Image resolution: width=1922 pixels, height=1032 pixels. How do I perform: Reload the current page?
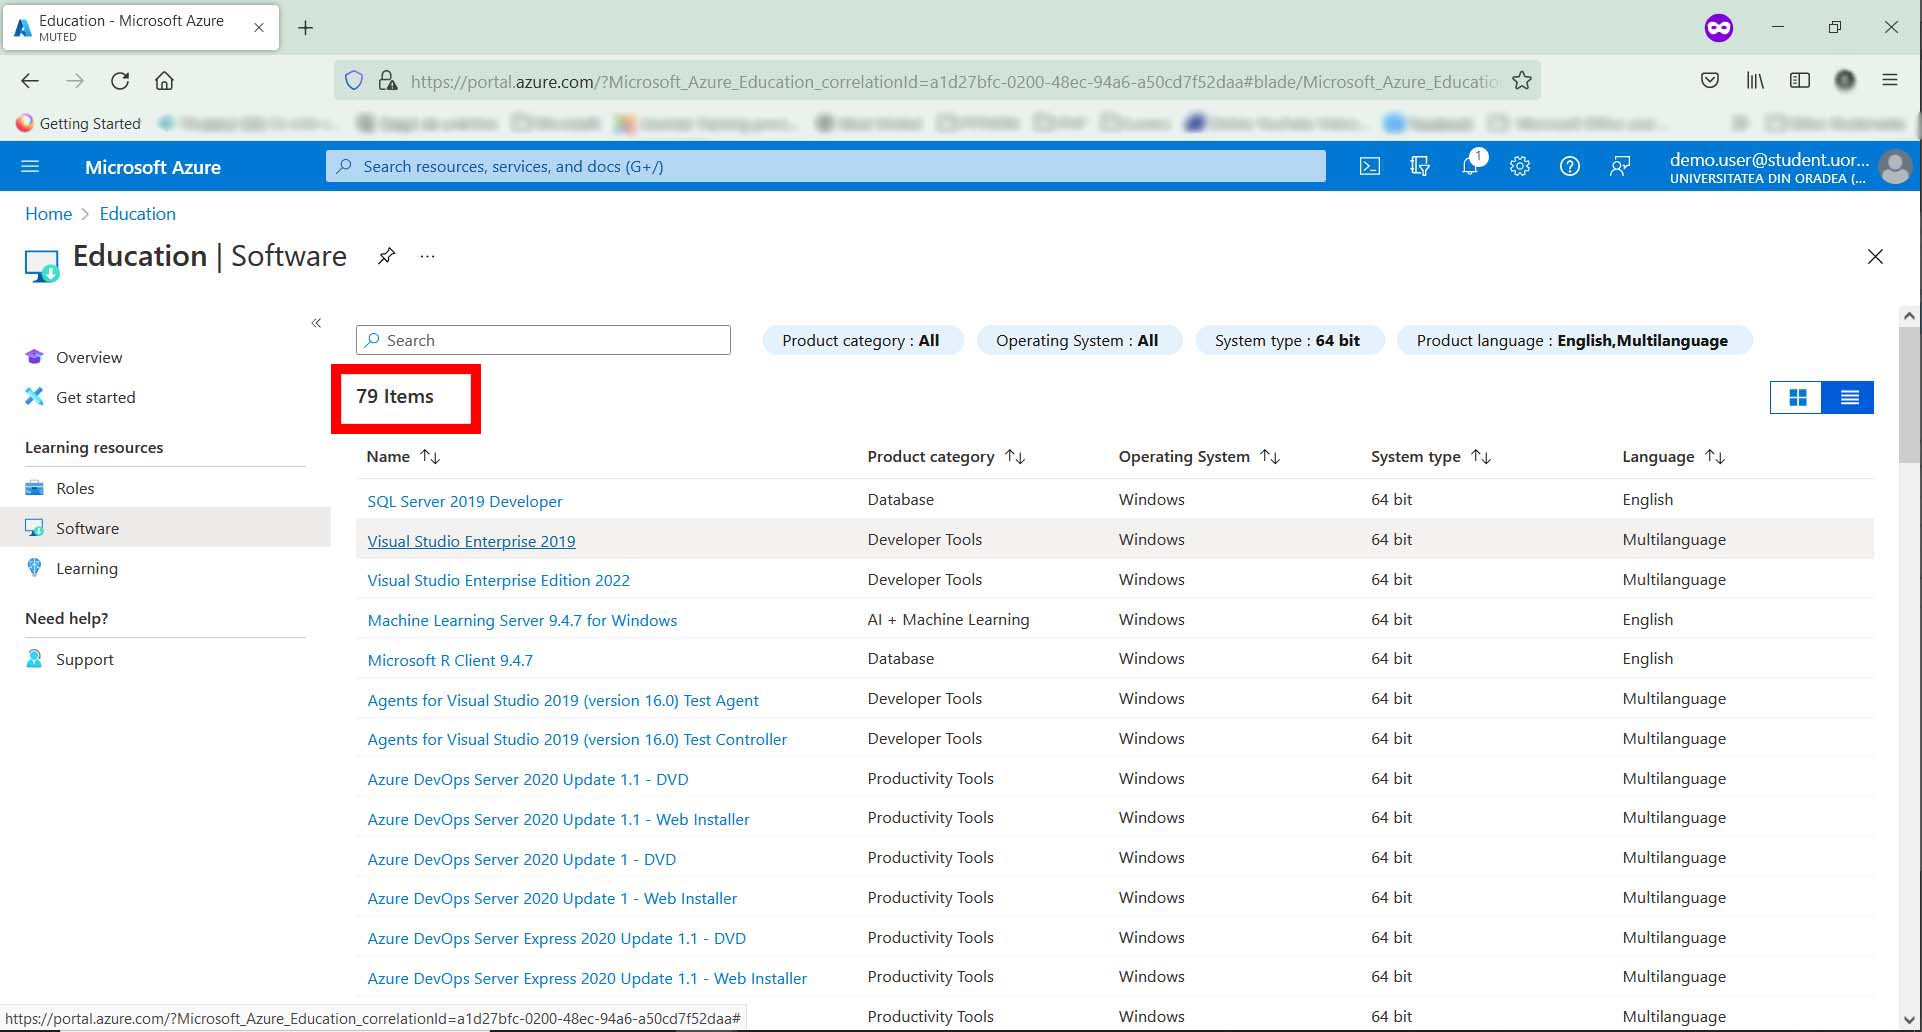(x=120, y=81)
